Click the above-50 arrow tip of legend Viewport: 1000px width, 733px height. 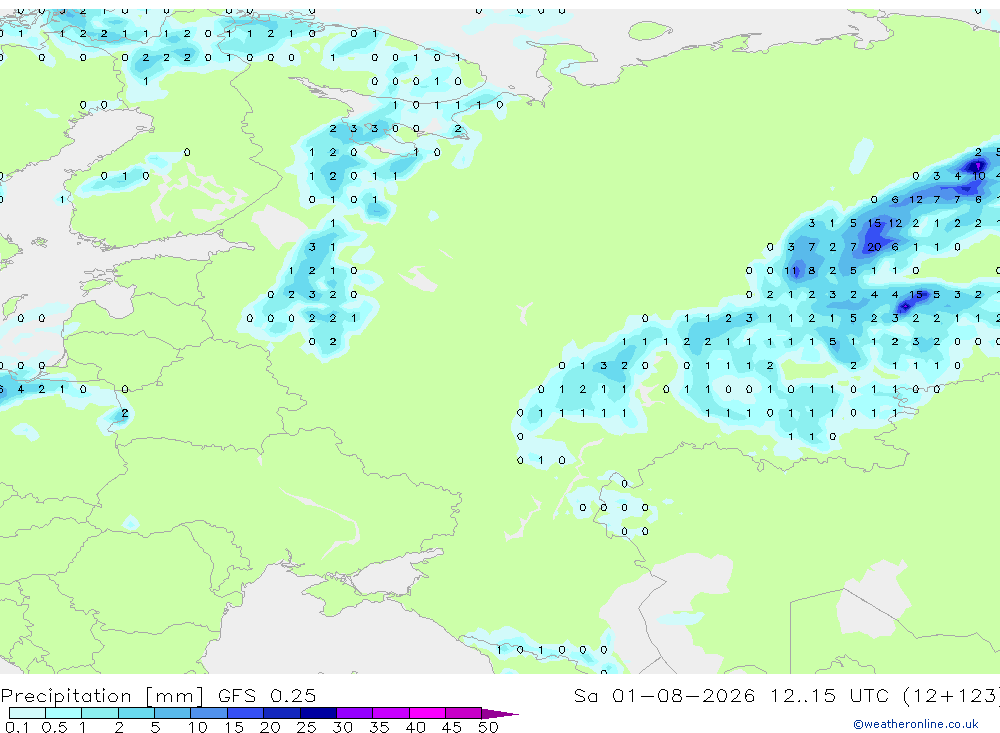pyautogui.click(x=500, y=713)
